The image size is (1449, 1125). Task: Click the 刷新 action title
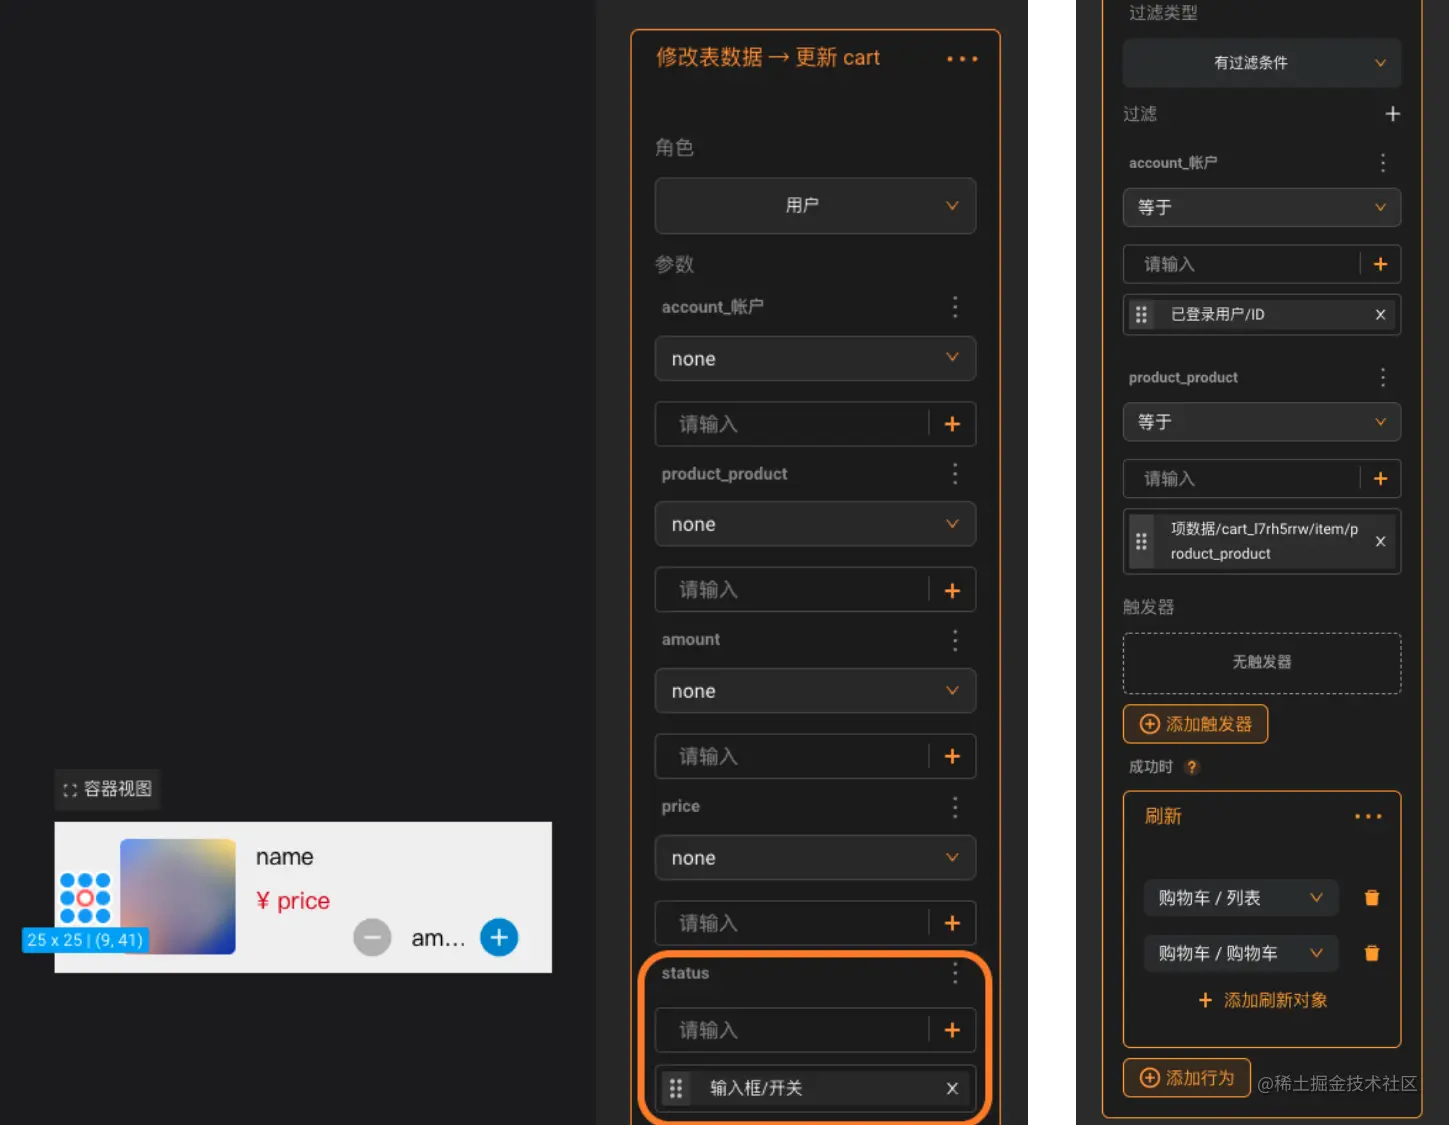[x=1163, y=817]
